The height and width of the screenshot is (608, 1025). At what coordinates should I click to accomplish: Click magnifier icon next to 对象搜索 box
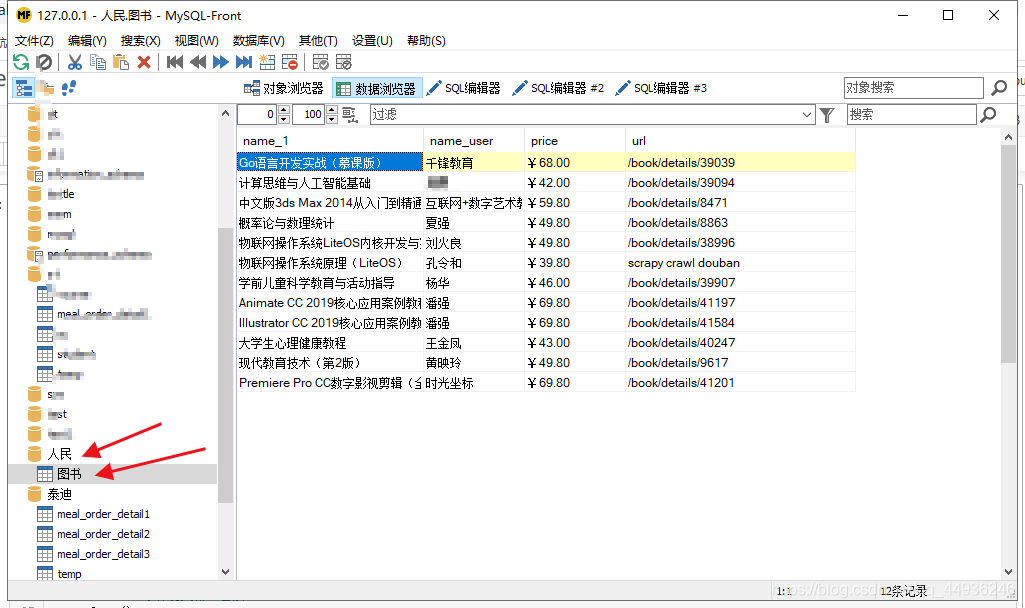click(999, 88)
